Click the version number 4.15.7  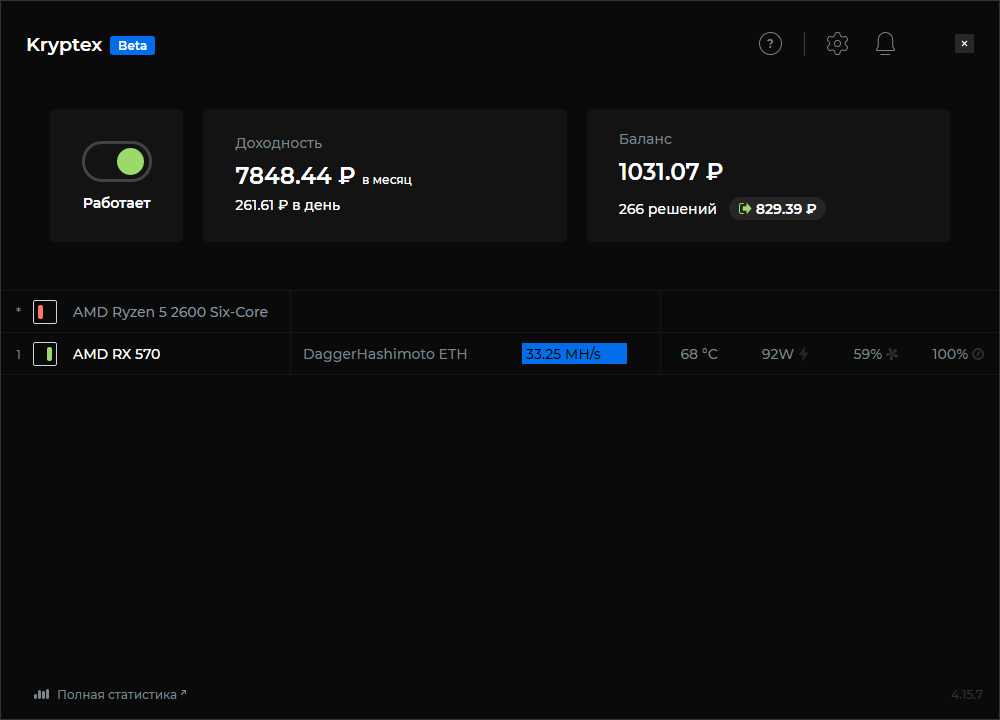tap(967, 694)
